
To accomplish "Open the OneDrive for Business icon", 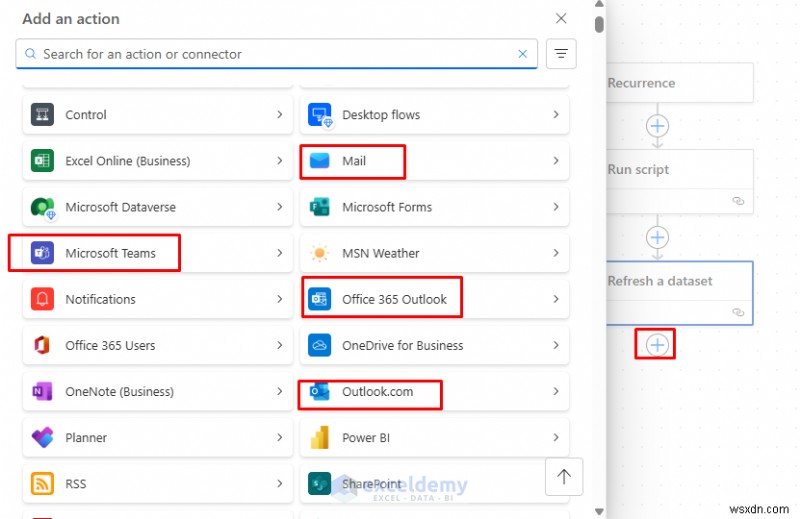I will click(x=319, y=345).
